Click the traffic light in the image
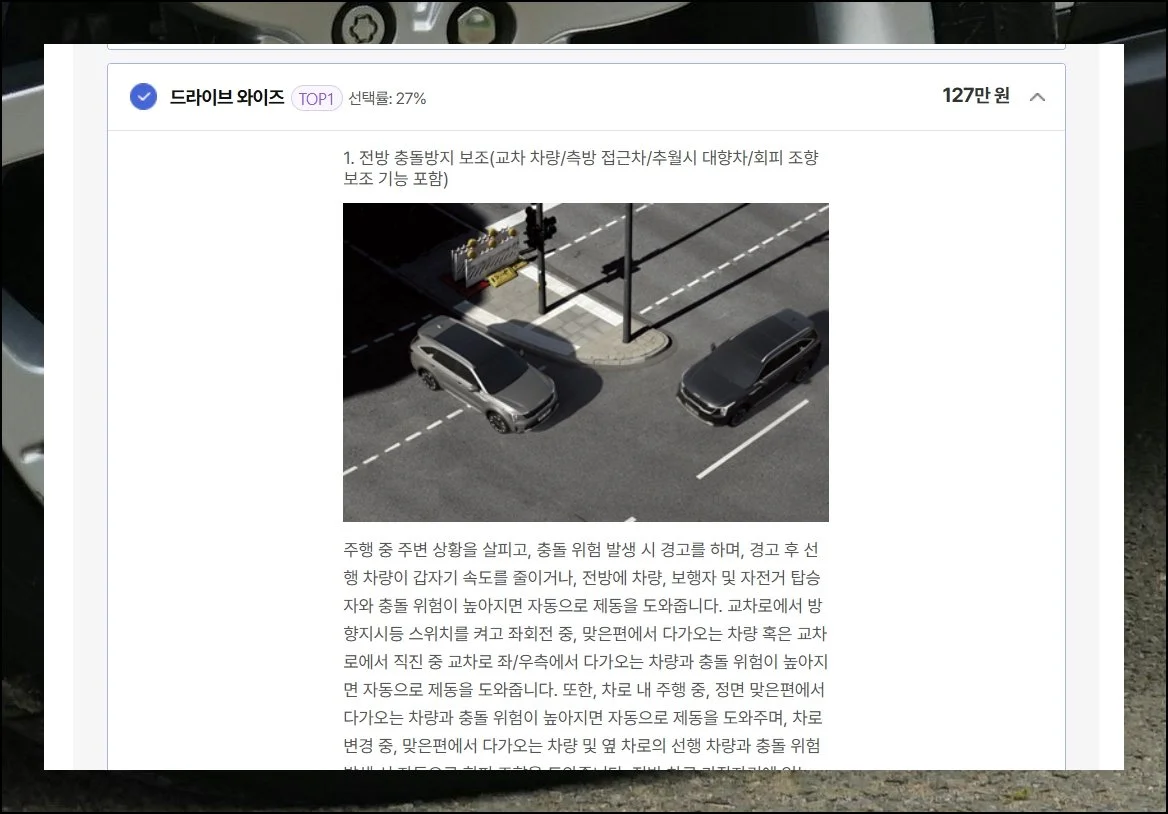The height and width of the screenshot is (814, 1168). 539,230
